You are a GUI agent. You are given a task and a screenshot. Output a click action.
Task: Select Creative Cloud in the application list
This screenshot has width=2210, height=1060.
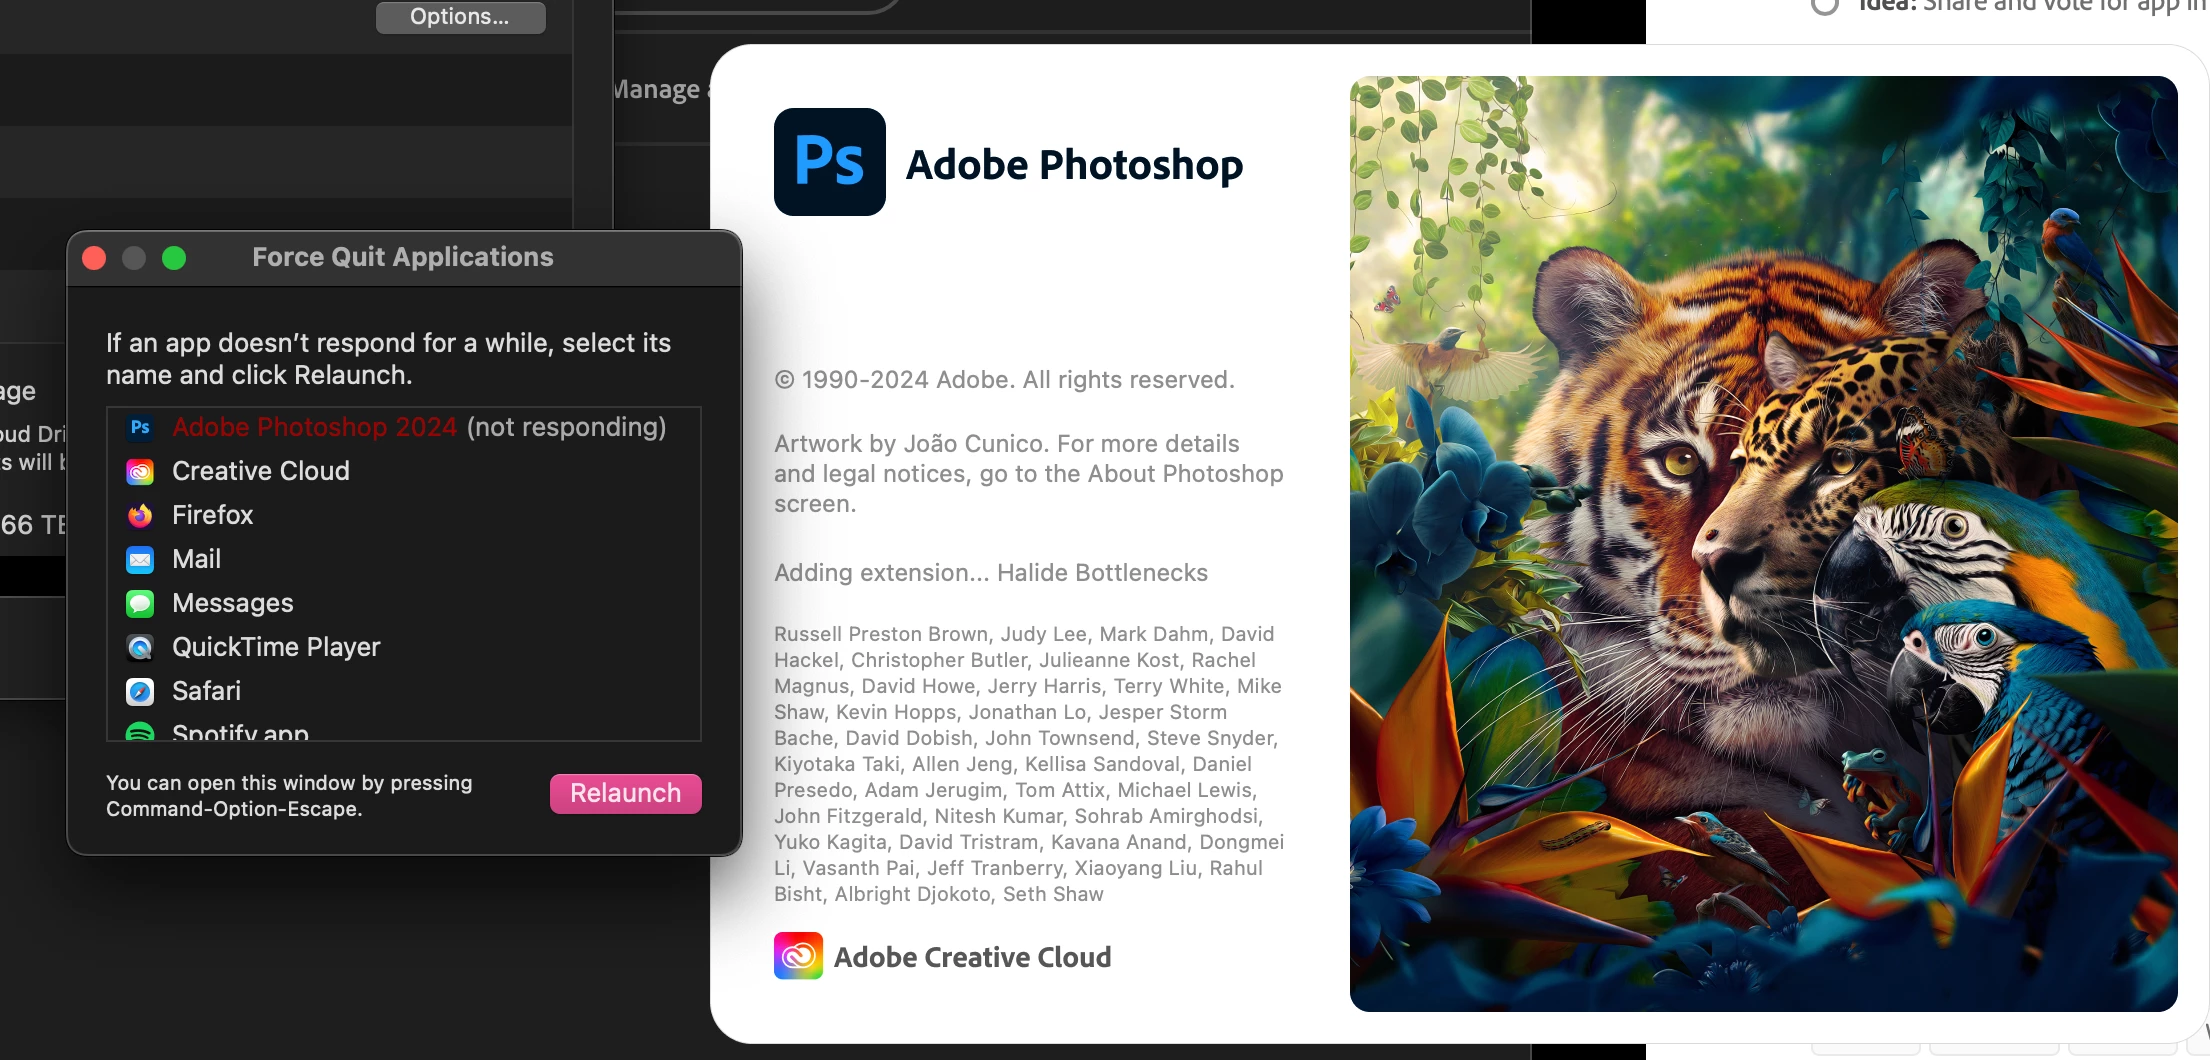click(404, 471)
